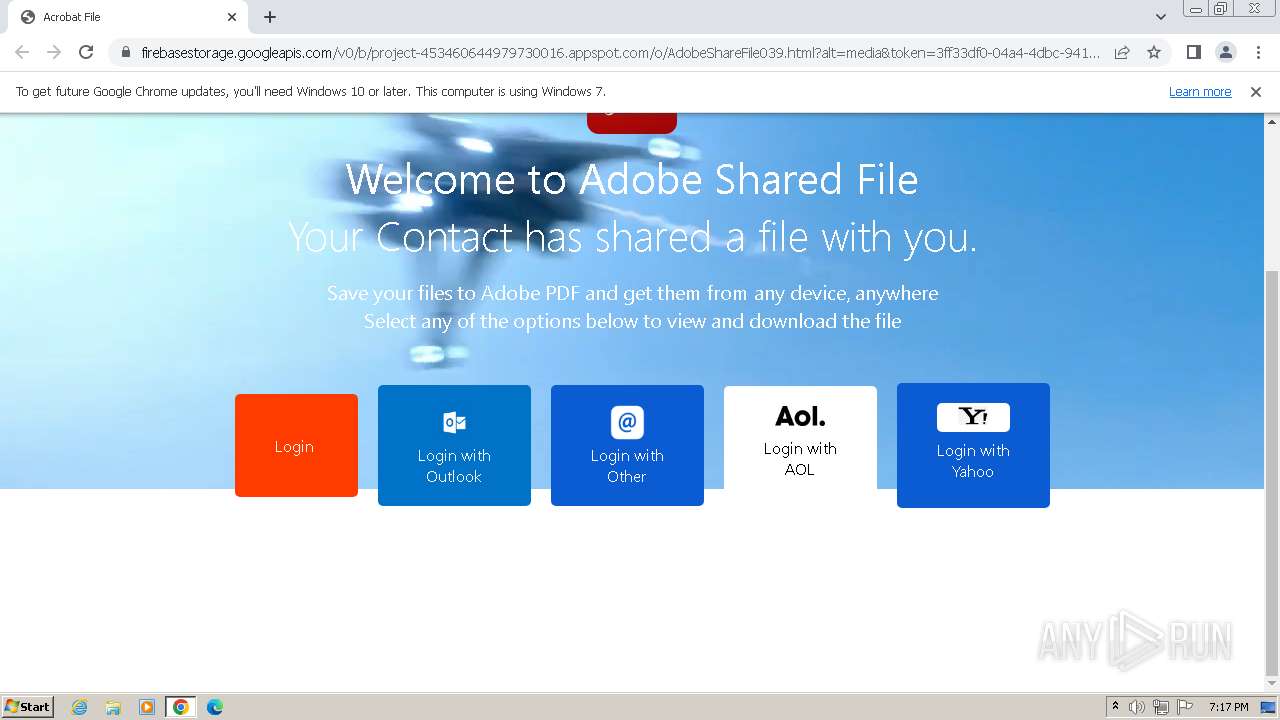This screenshot has height=720, width=1280.
Task: Click the Welcome to Adobe Shared File heading
Action: click(632, 180)
